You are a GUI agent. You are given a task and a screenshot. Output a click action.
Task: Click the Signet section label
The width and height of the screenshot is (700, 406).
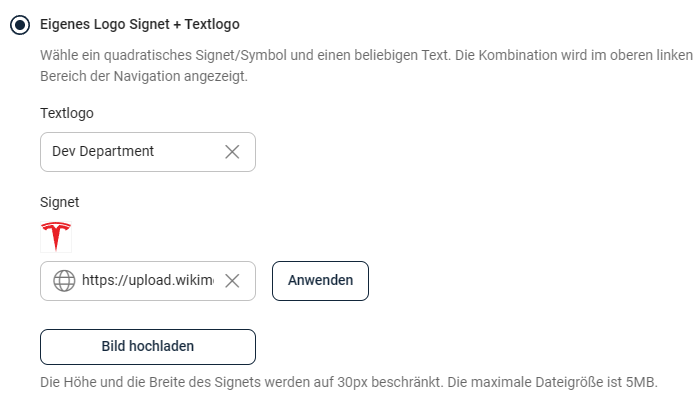pyautogui.click(x=59, y=202)
